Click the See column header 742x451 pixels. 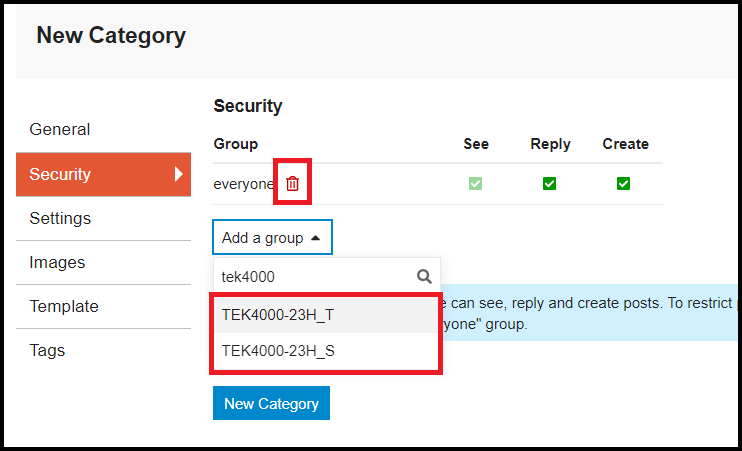(476, 144)
